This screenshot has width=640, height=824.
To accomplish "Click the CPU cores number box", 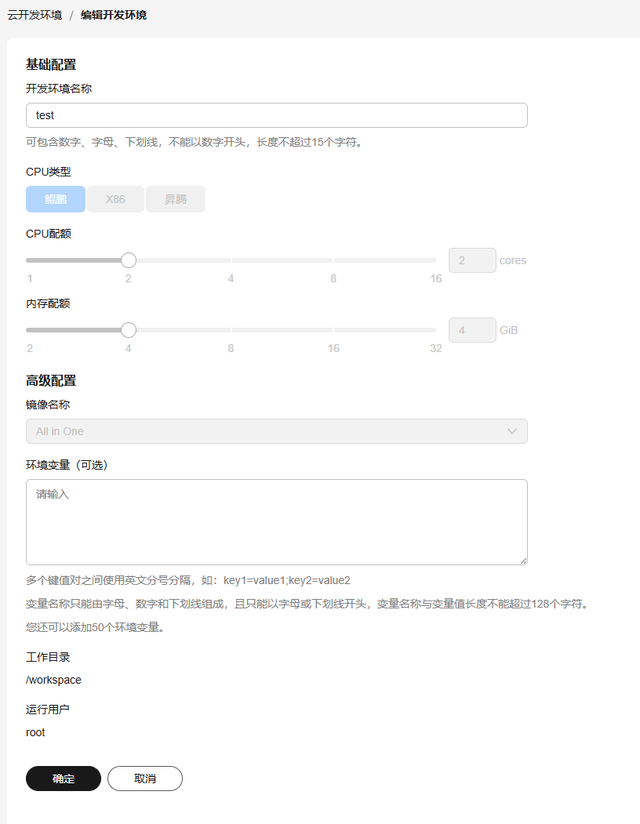I will pos(472,261).
